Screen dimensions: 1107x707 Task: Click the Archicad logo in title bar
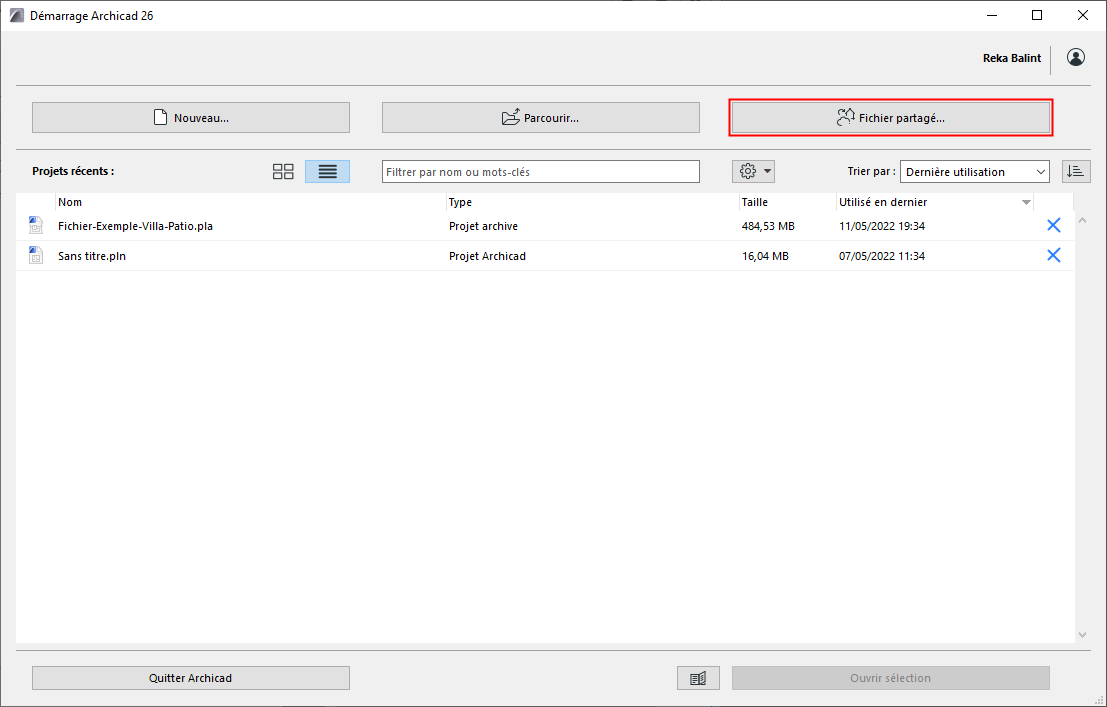click(x=16, y=16)
